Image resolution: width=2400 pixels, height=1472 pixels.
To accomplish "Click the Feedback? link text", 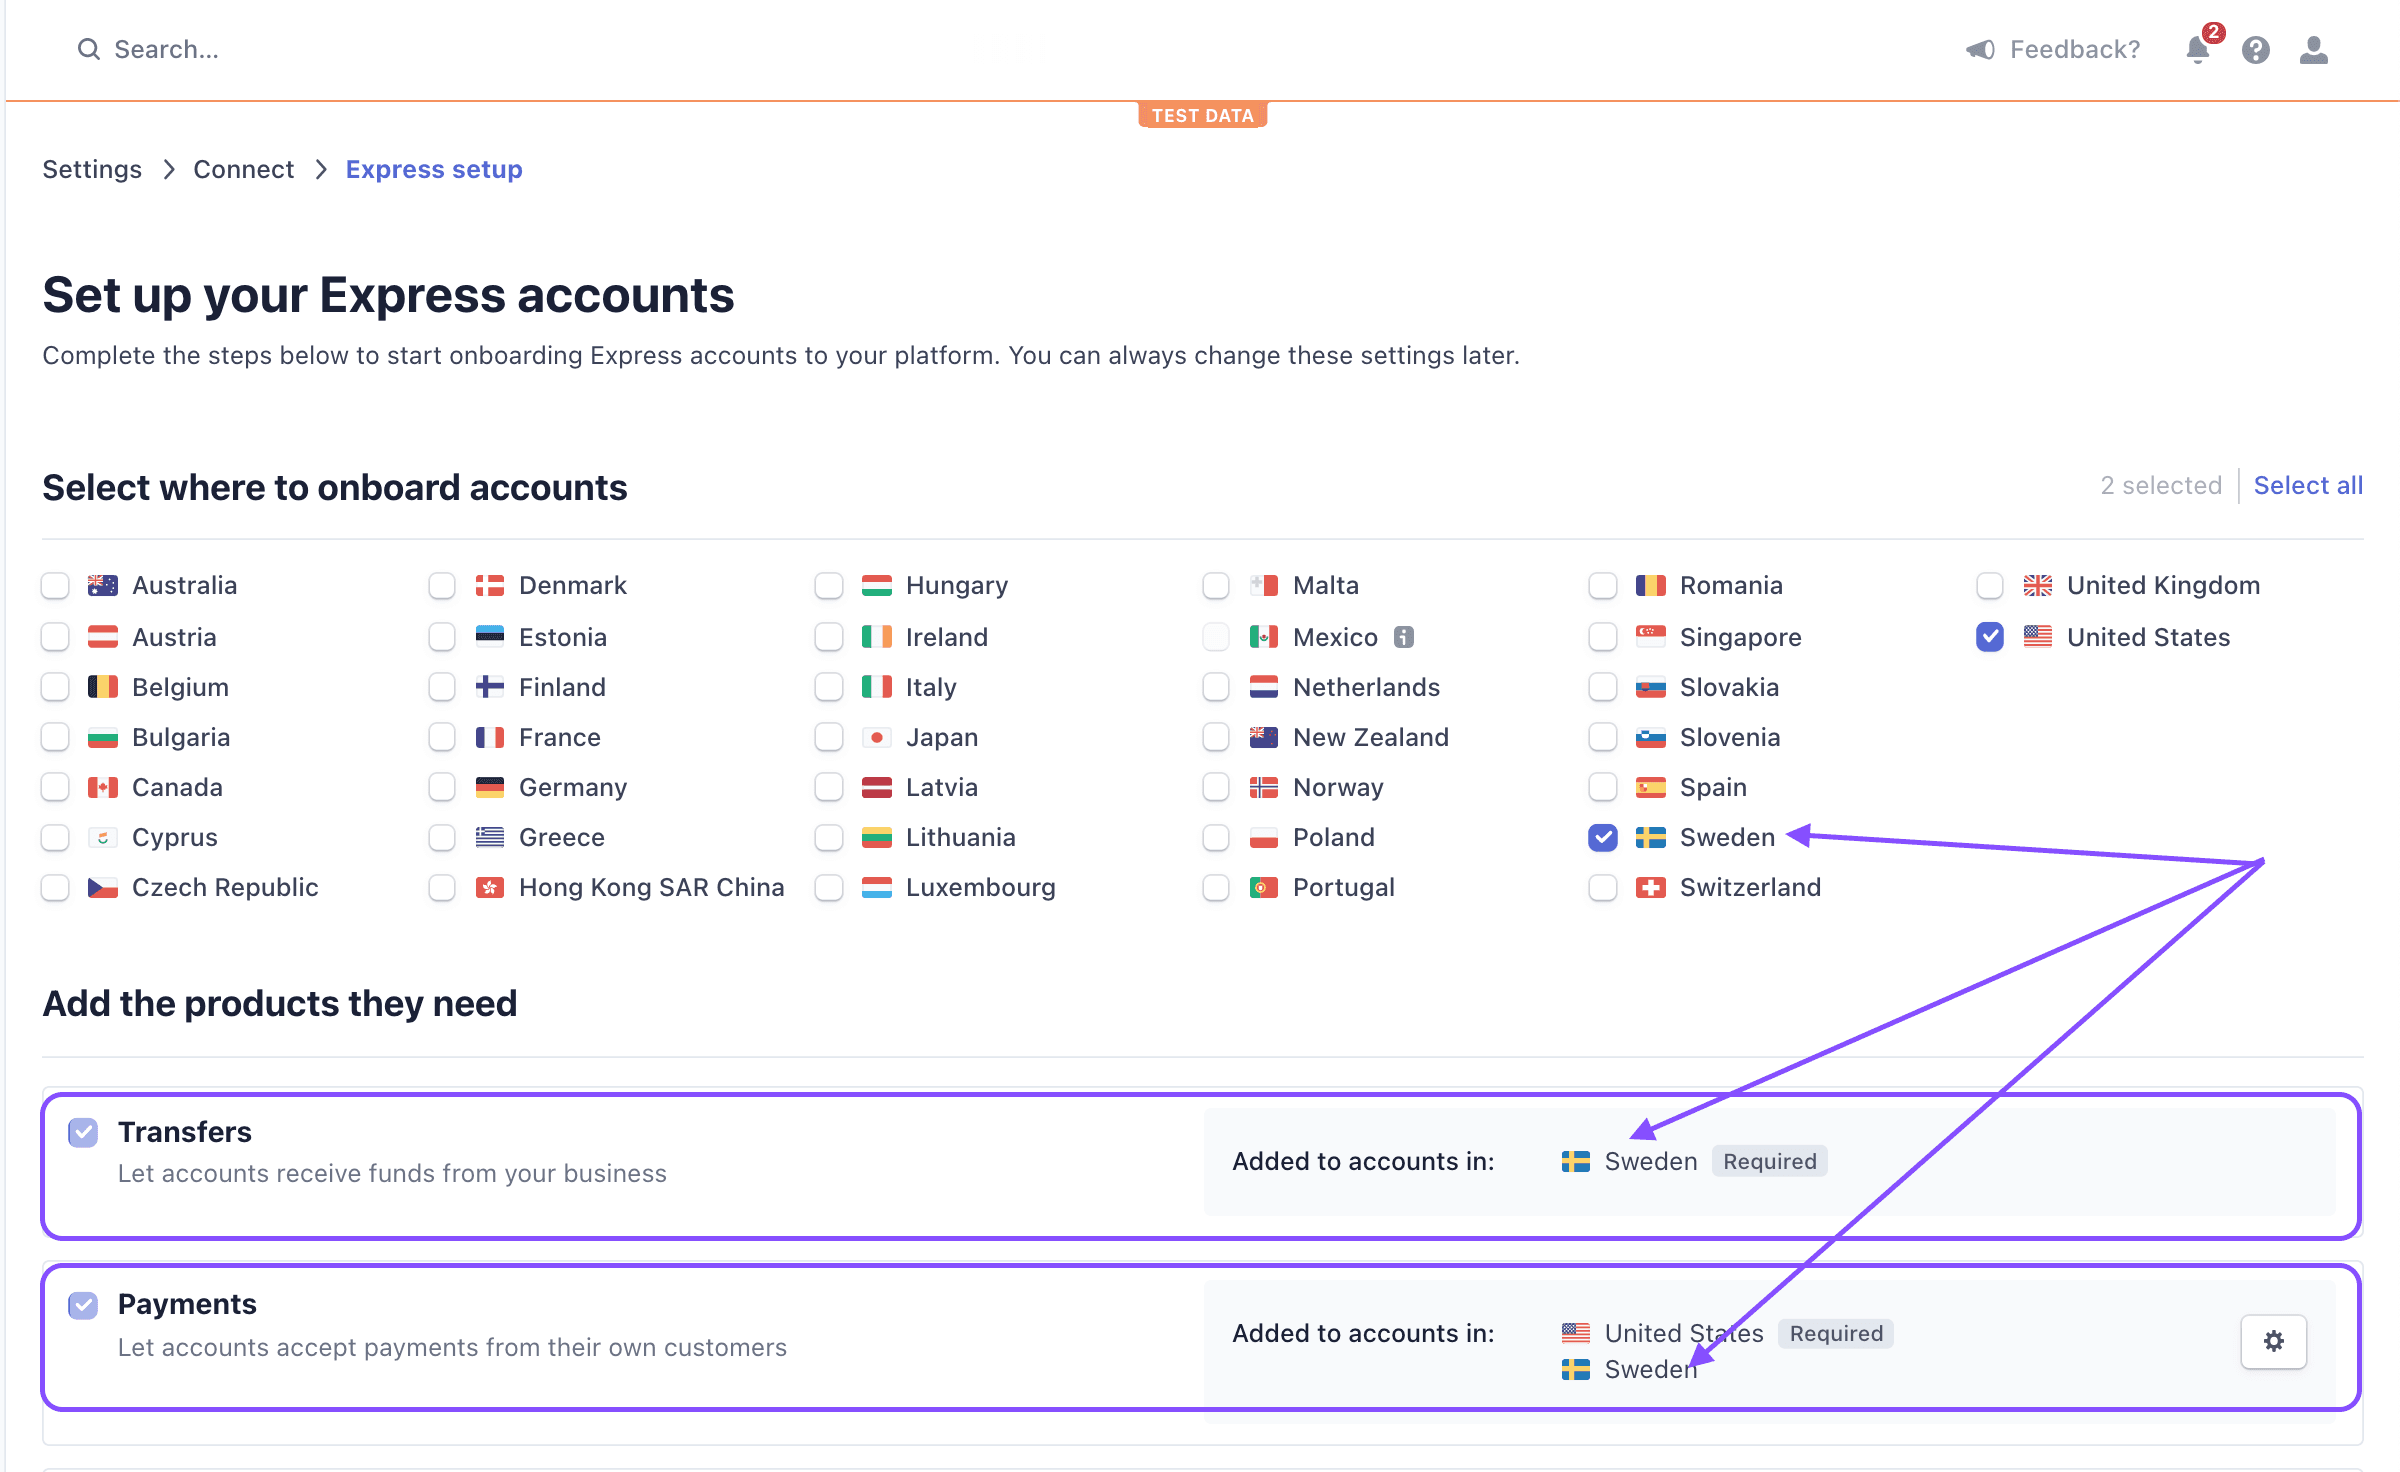I will (x=2075, y=49).
